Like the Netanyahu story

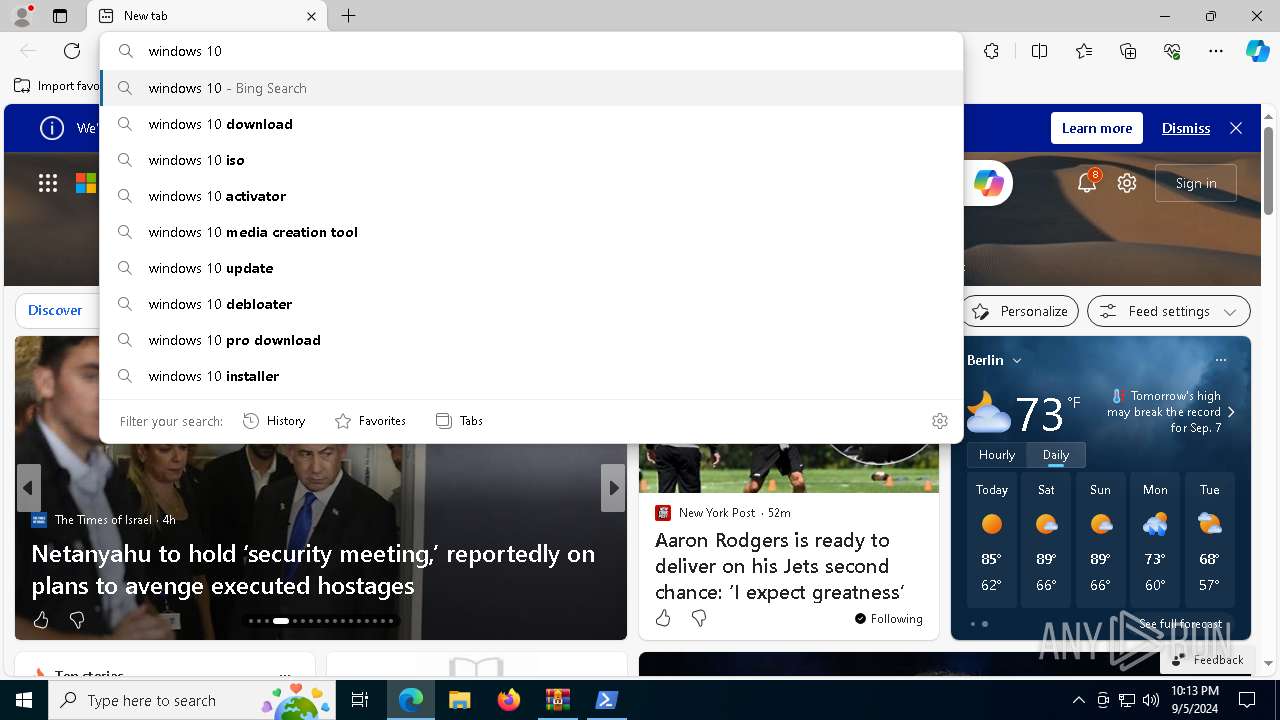point(41,620)
